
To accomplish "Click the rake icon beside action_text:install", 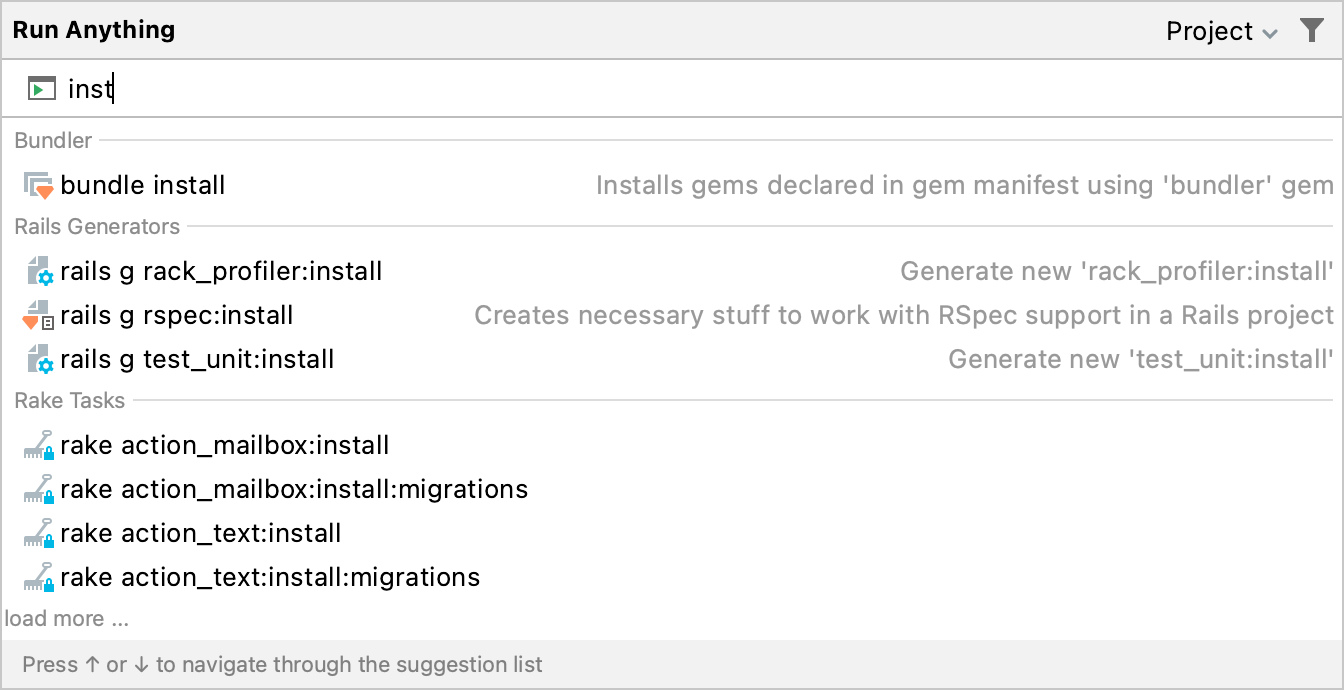I will pyautogui.click(x=40, y=533).
